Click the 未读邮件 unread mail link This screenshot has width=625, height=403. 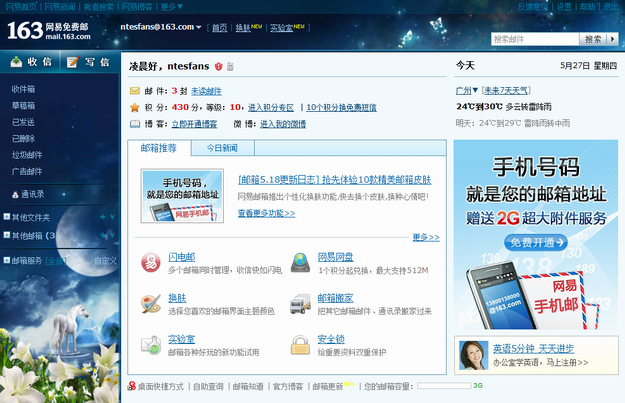(206, 91)
